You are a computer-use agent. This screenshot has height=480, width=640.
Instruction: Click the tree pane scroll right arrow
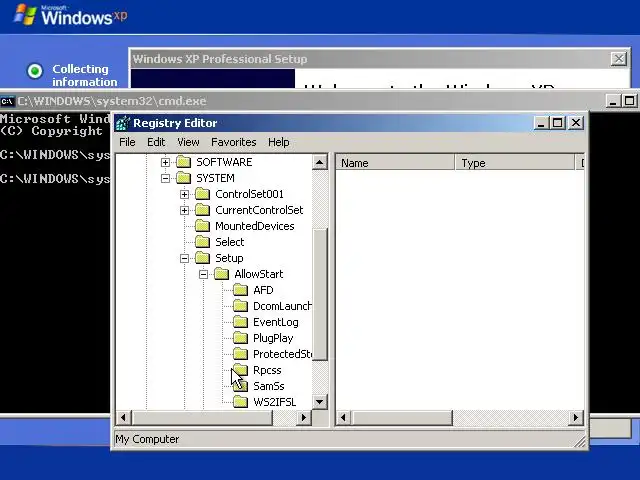(304, 418)
